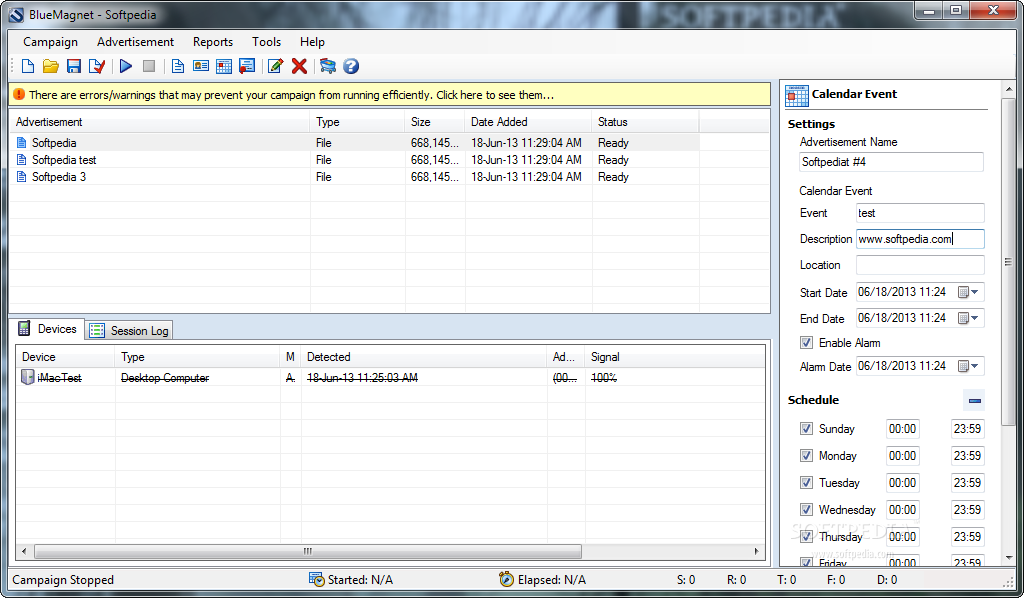
Task: Click the shopping cart purchase icon
Action: point(328,66)
